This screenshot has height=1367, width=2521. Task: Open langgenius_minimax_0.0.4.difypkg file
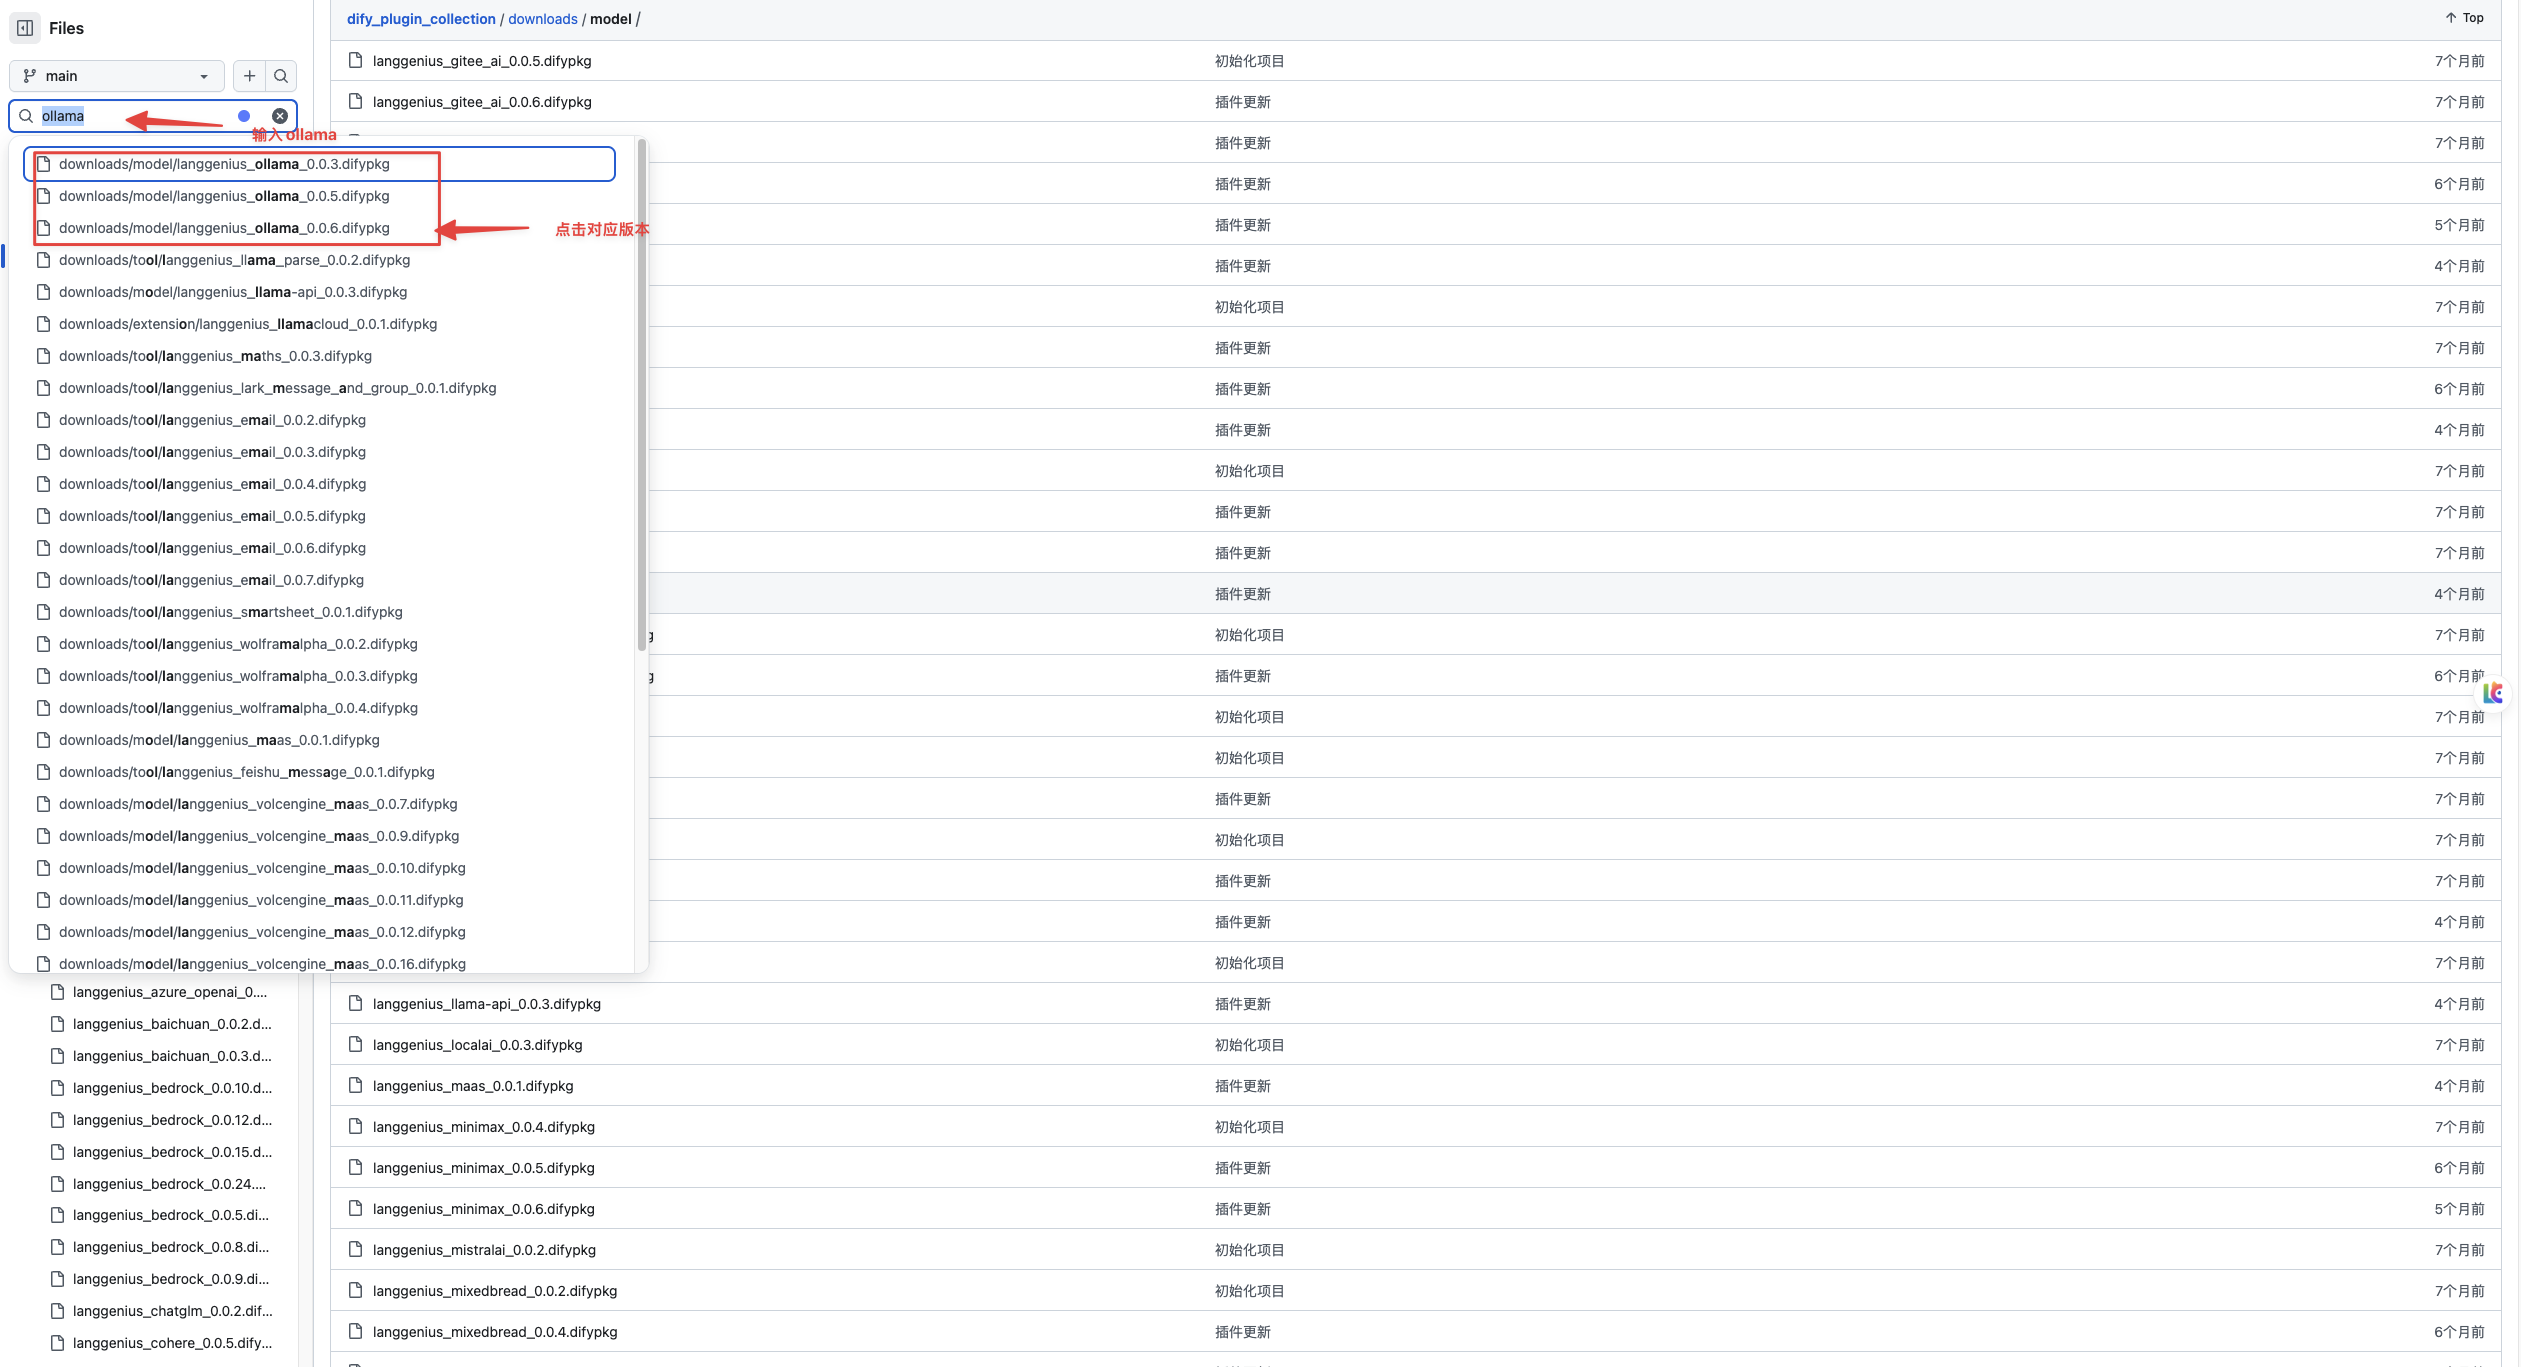click(x=484, y=1127)
